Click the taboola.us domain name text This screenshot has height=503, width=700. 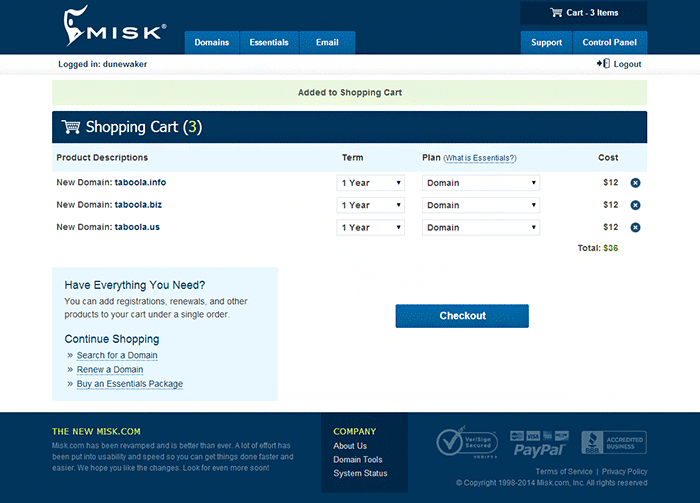pyautogui.click(x=137, y=227)
